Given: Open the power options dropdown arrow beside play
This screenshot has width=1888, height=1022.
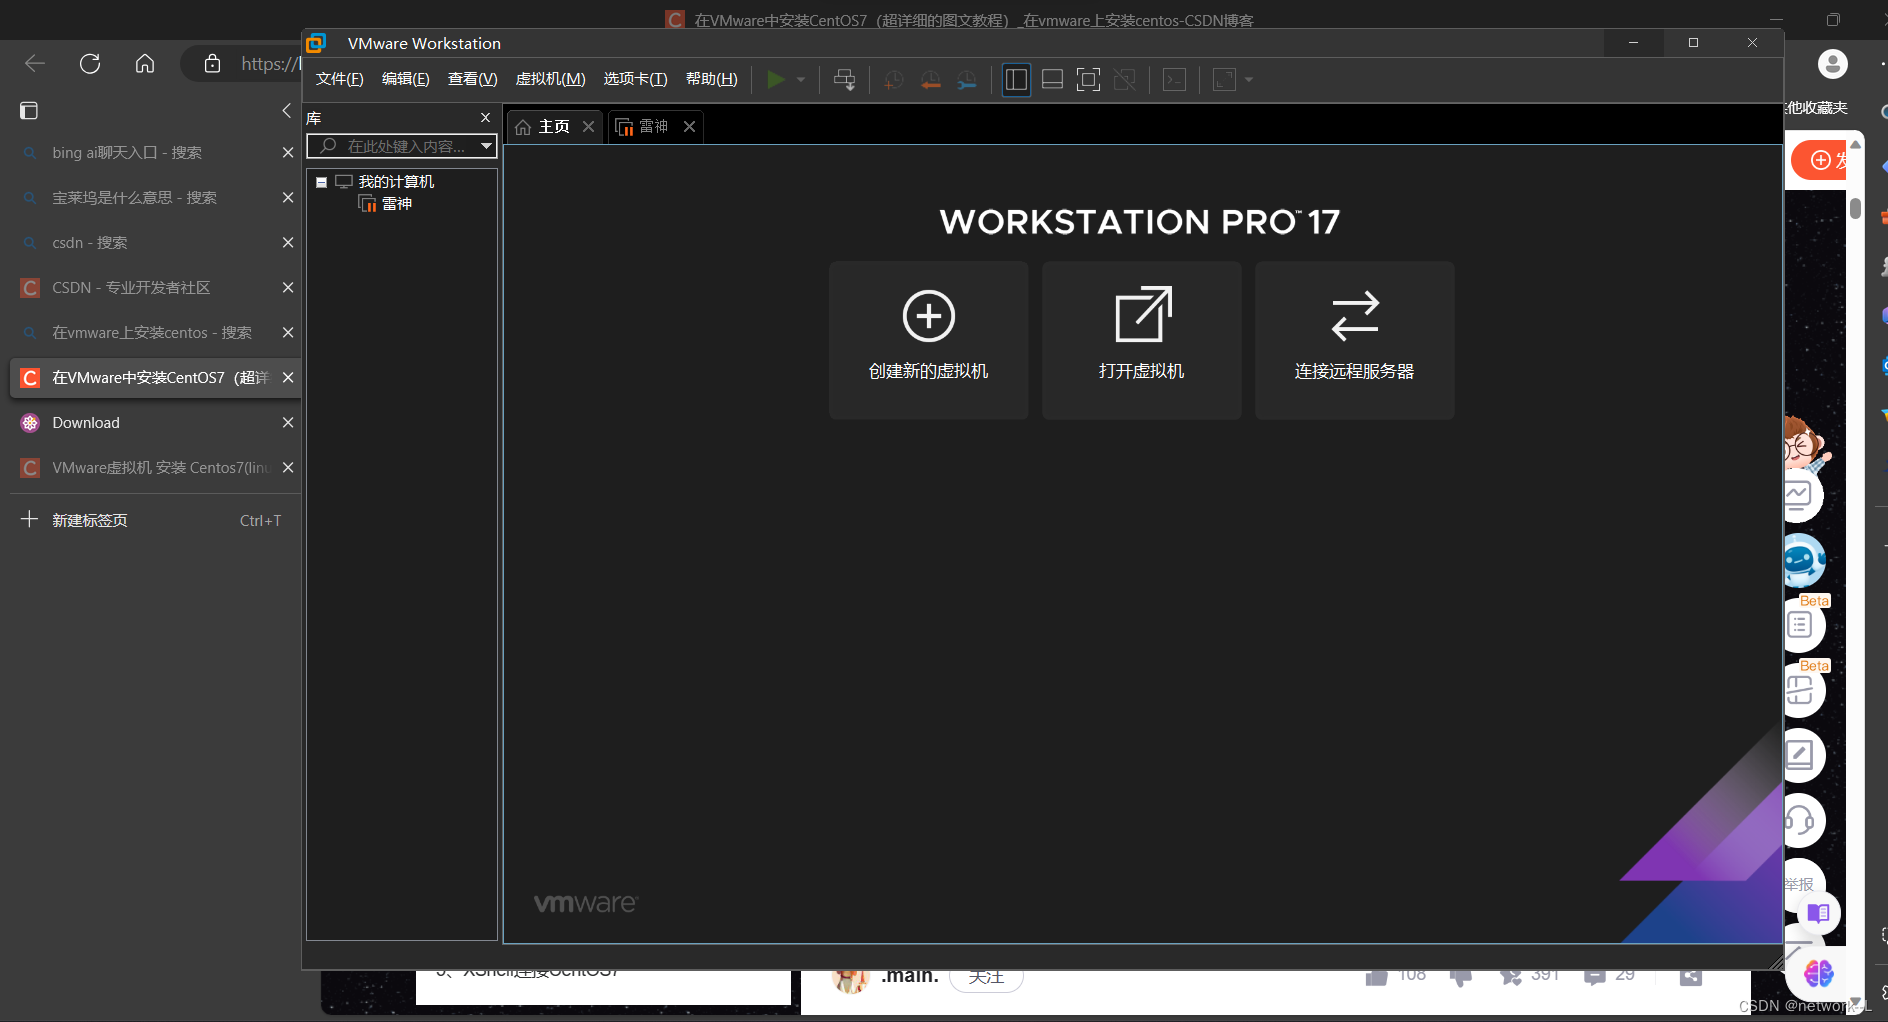Looking at the screenshot, I should pyautogui.click(x=801, y=80).
